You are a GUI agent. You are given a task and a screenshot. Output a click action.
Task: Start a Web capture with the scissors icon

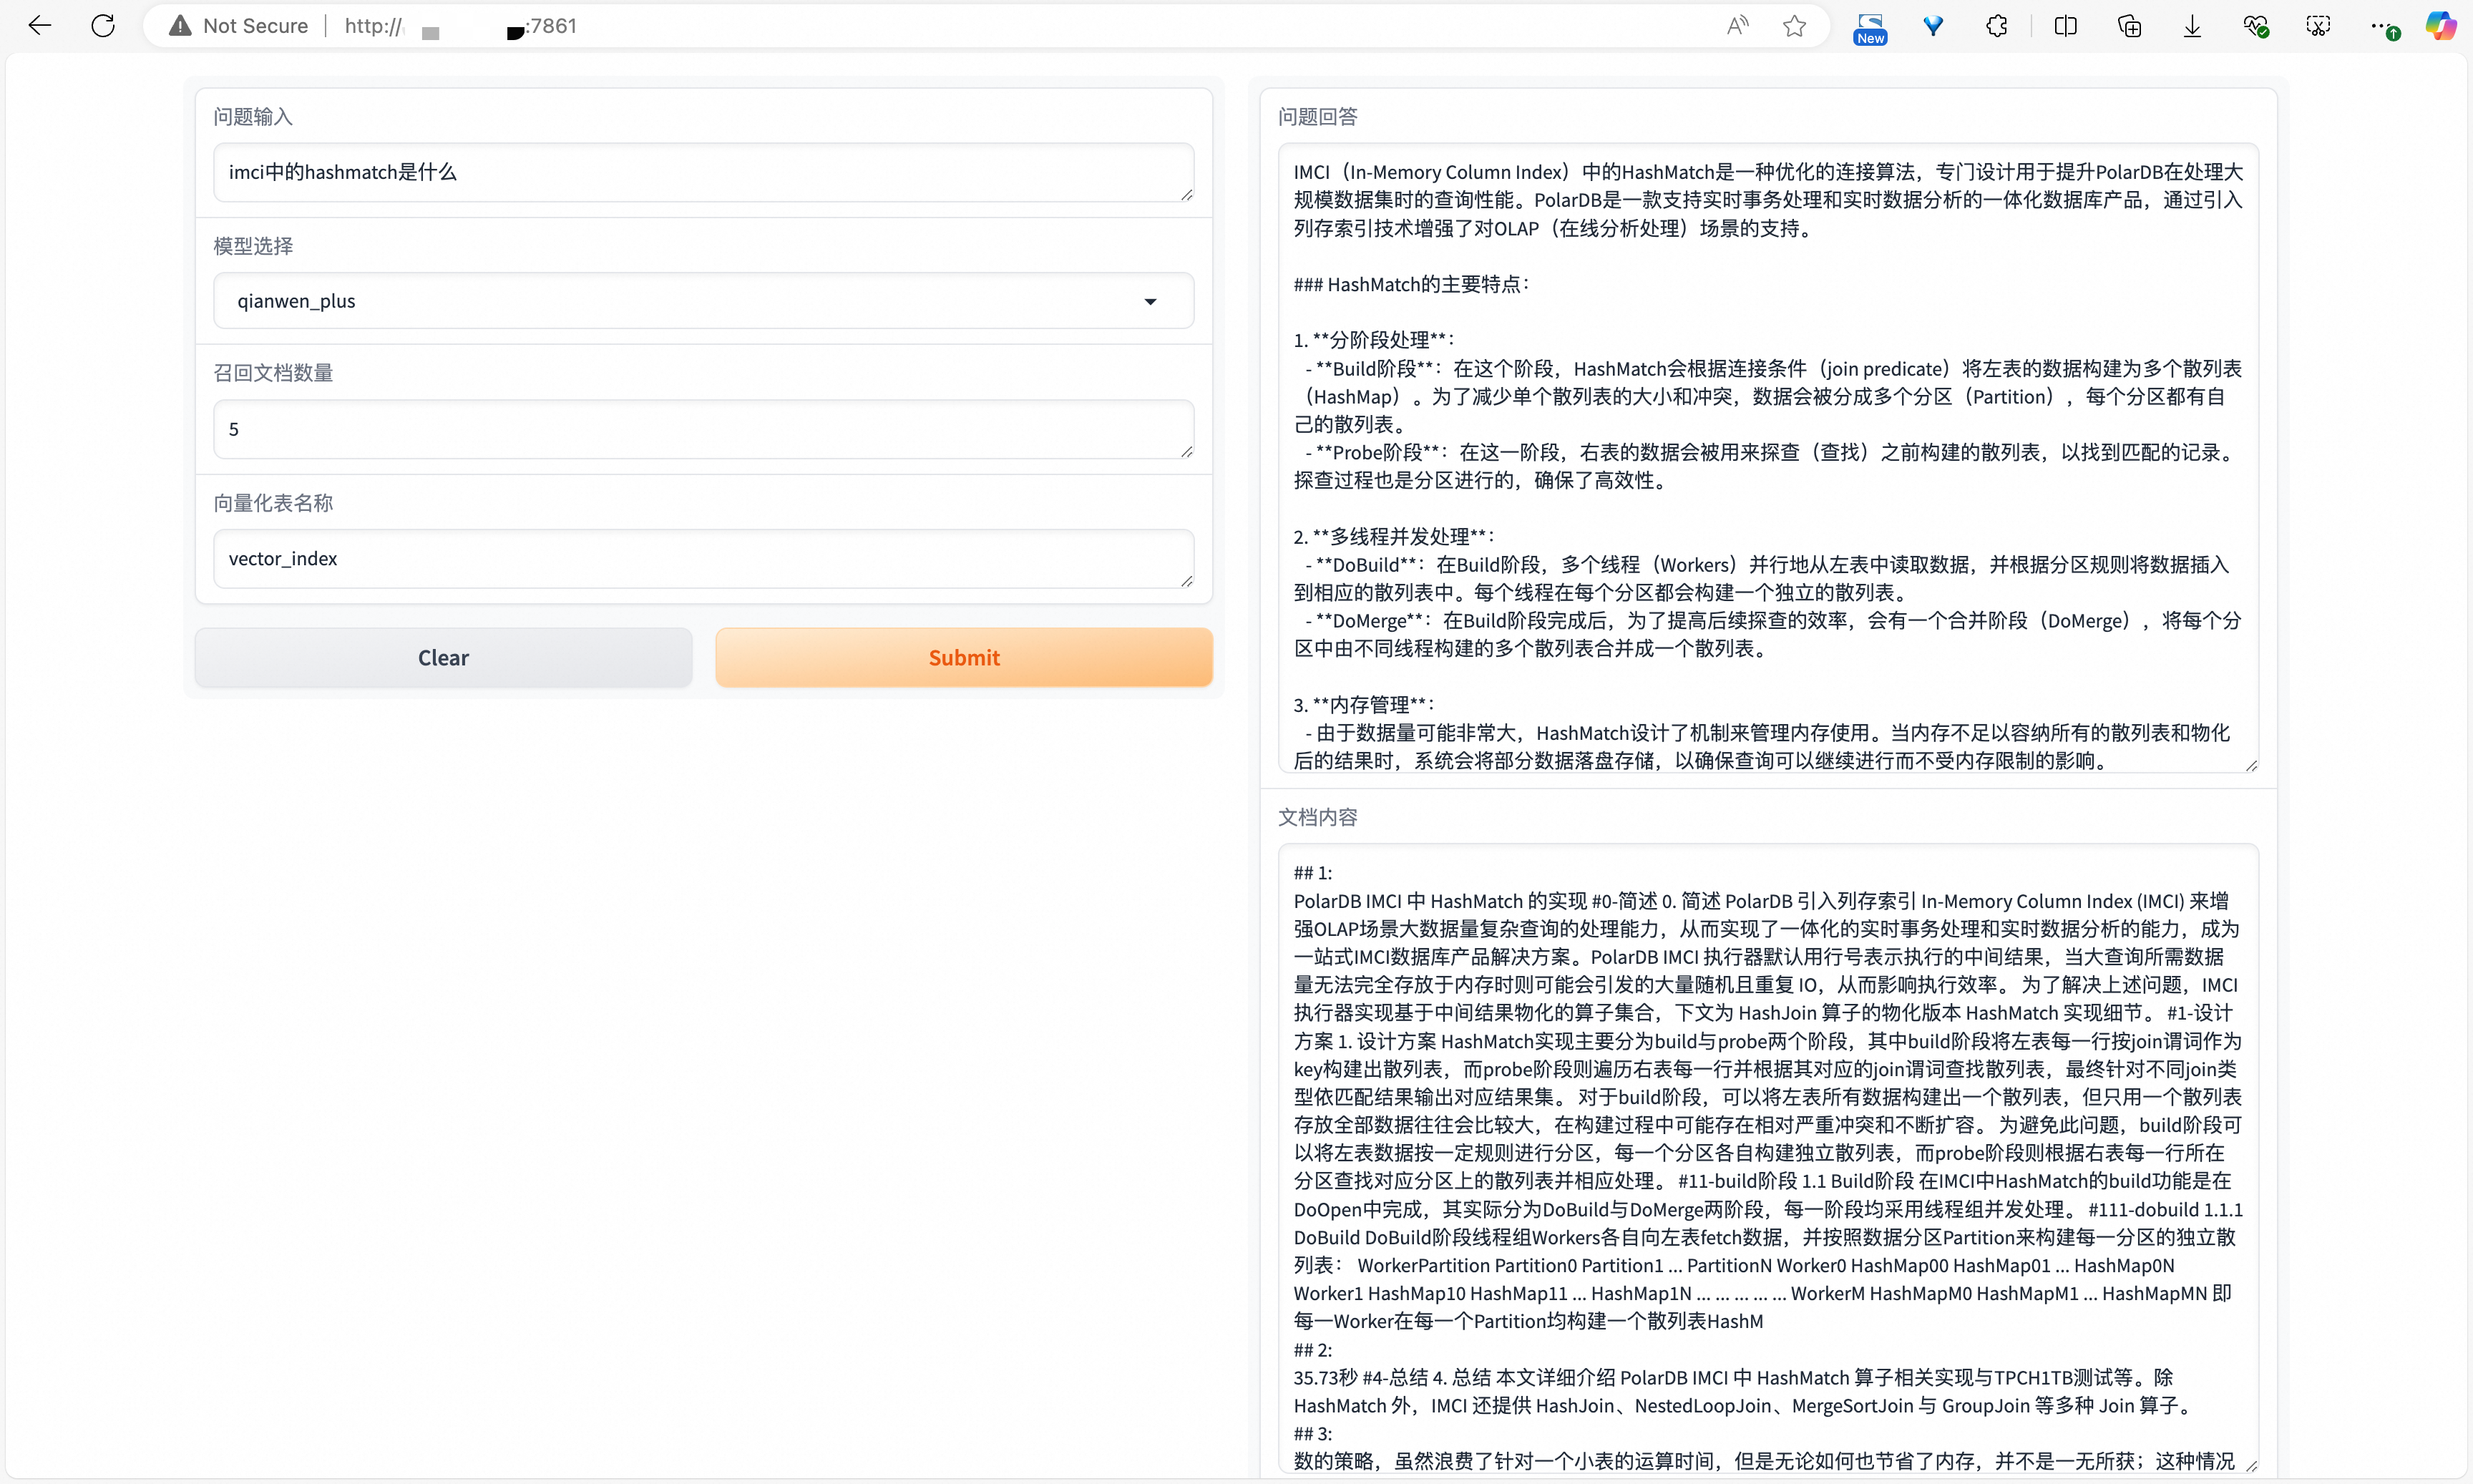coord(2318,26)
